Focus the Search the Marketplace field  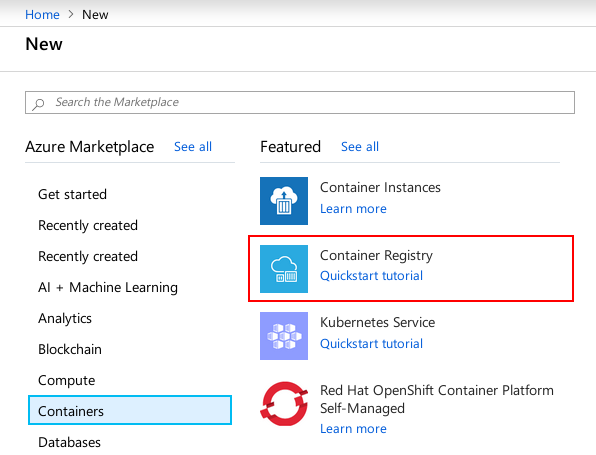(300, 102)
